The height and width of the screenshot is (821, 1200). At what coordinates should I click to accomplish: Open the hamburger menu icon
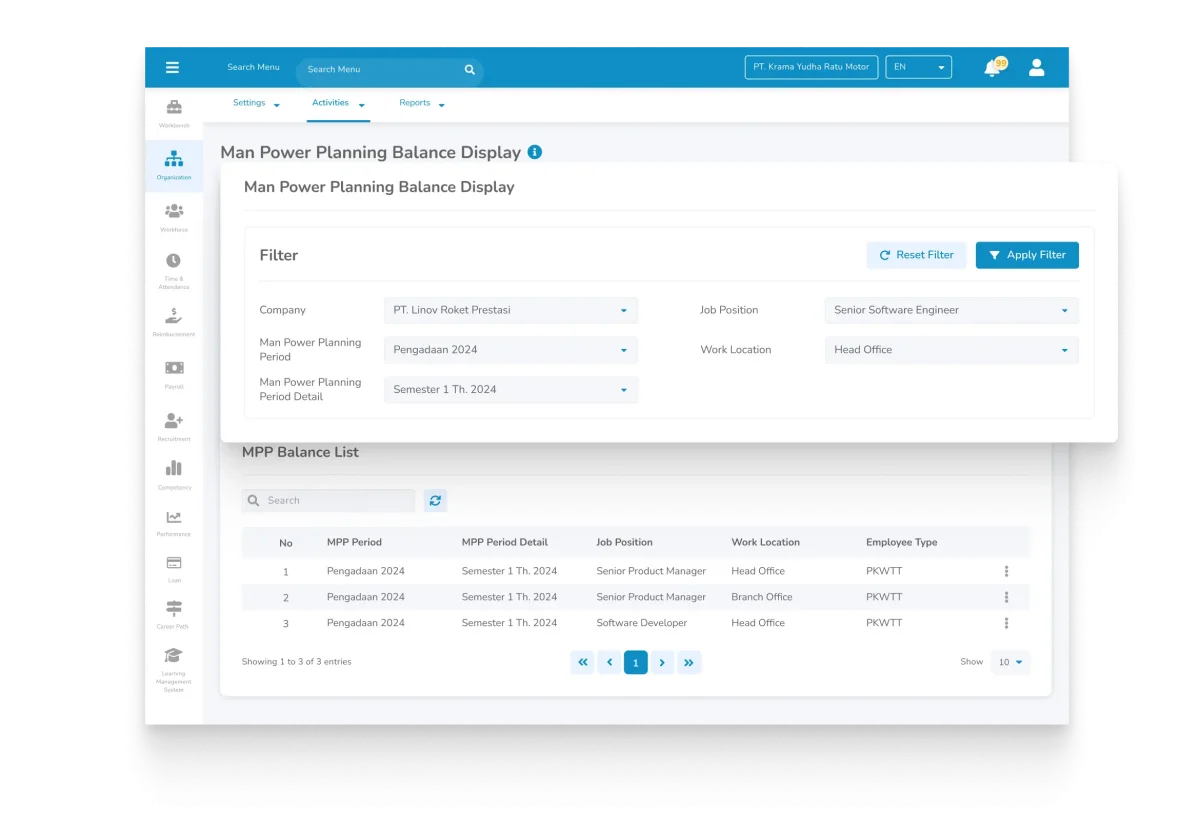[x=172, y=68]
